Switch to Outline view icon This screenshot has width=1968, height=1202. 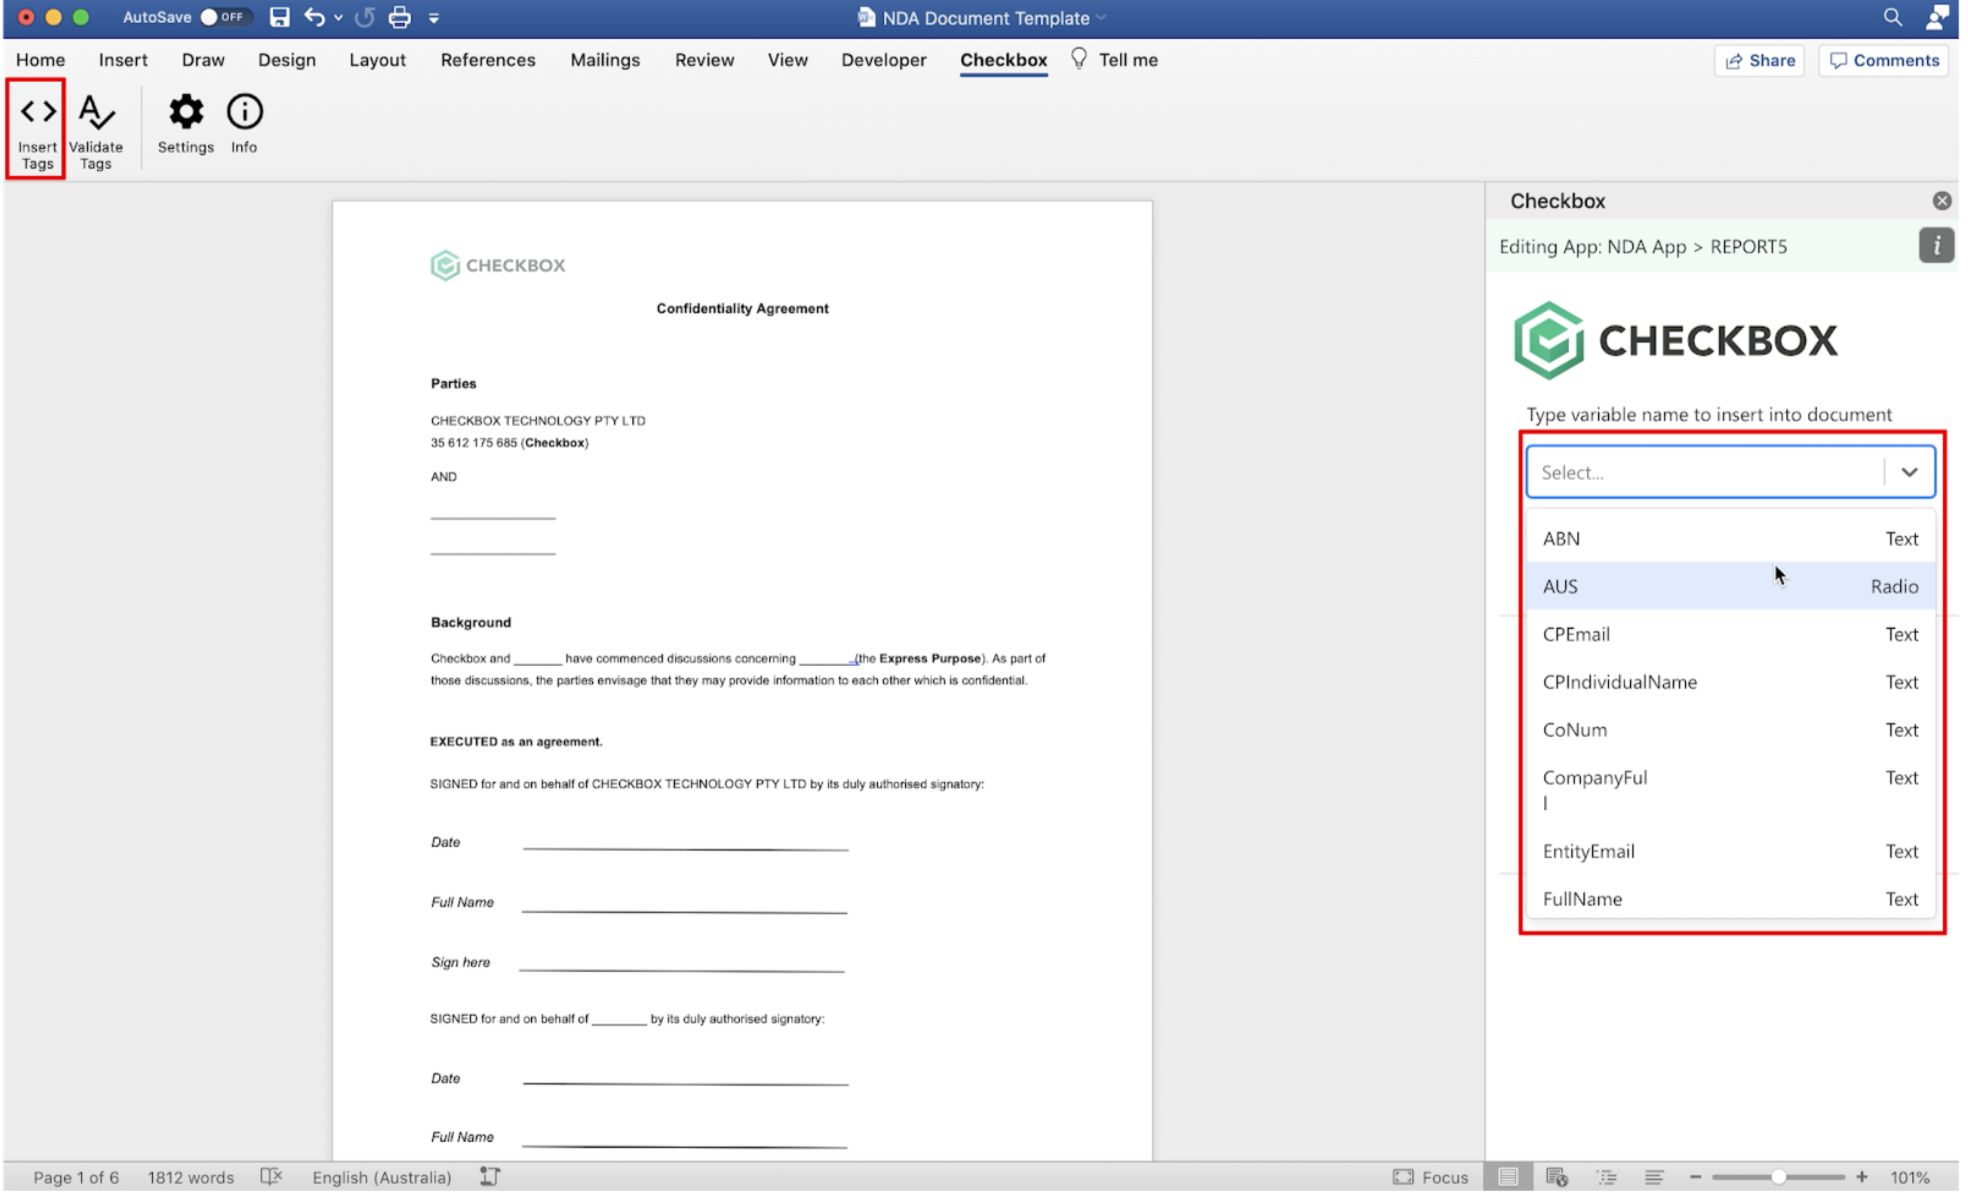tap(1606, 1178)
